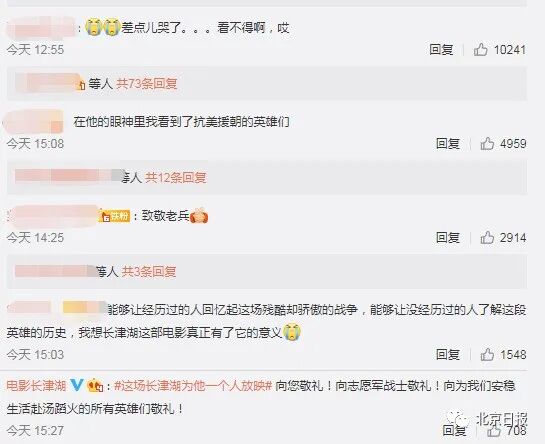Open hashtag #这场长津湖为他一个人放映#
Image resolution: width=545 pixels, height=444 pixels.
[x=193, y=386]
